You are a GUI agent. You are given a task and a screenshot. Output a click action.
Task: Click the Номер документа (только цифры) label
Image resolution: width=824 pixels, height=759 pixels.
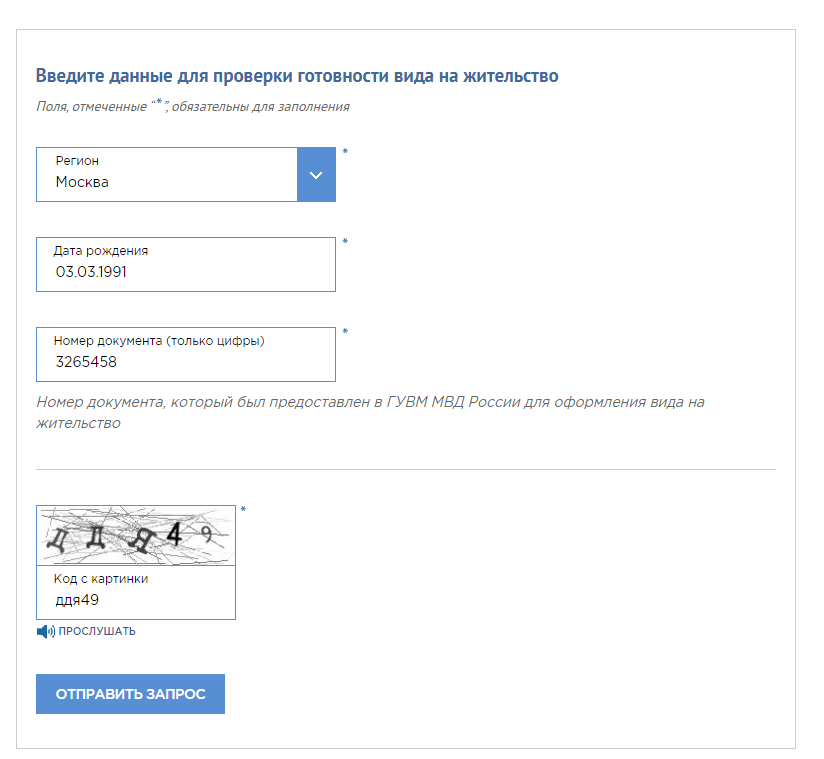click(158, 341)
